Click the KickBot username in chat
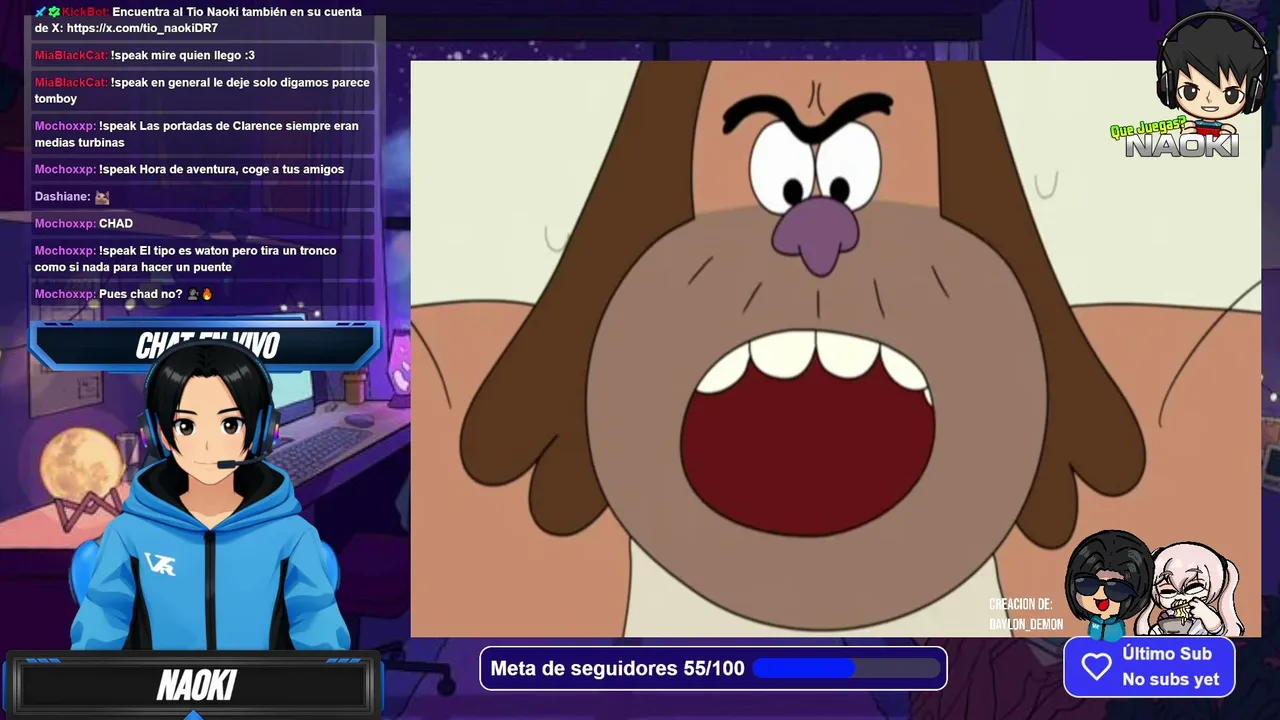Viewport: 1280px width, 720px height. tap(85, 12)
